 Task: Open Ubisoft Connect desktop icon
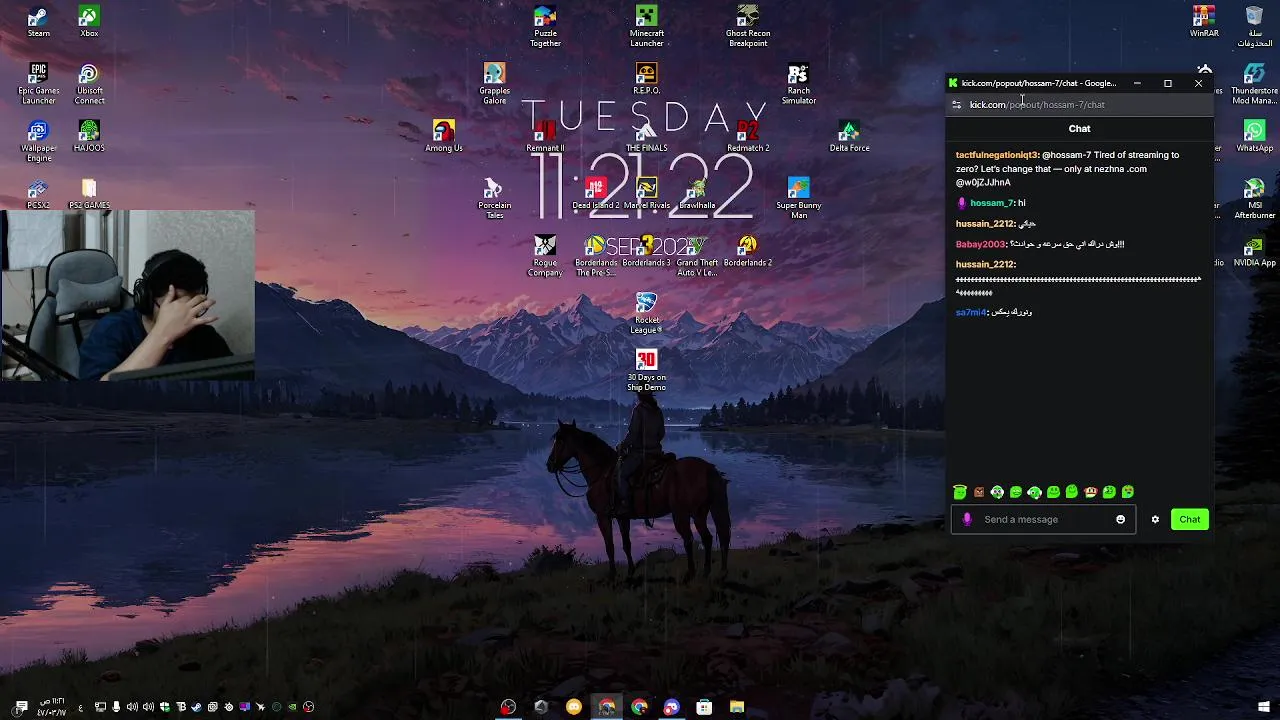[89, 84]
